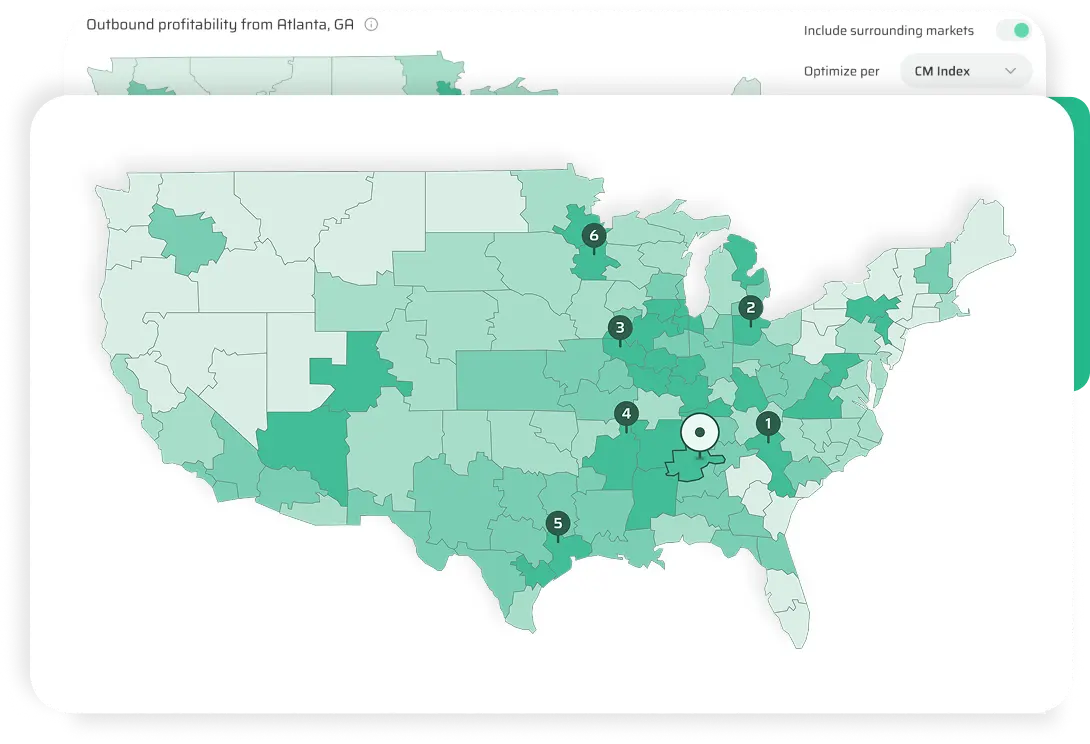Select map pin number 2
1090x744 pixels.
pyautogui.click(x=751, y=308)
